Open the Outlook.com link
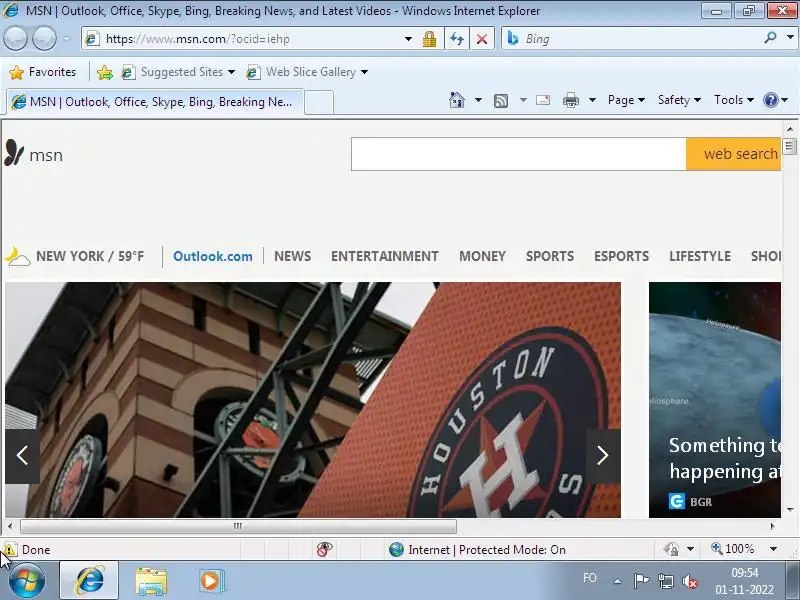The image size is (800, 600). tap(213, 256)
